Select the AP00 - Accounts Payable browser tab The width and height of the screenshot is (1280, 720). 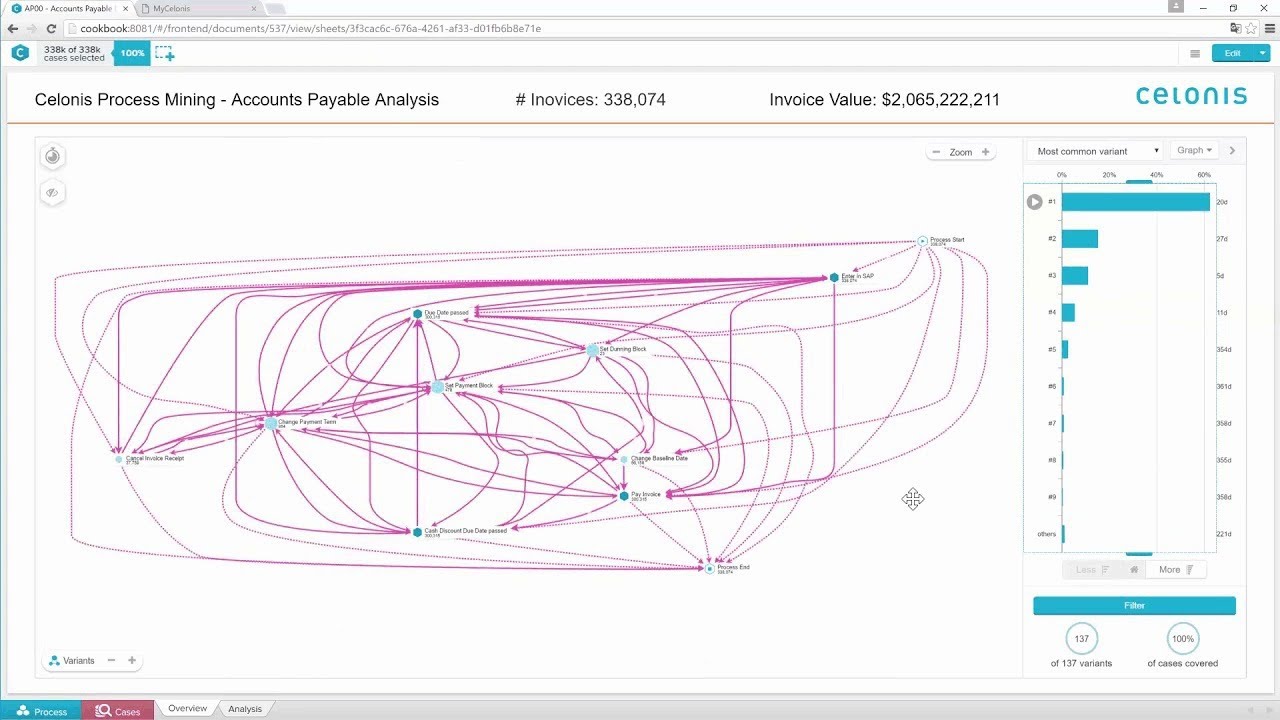(68, 8)
